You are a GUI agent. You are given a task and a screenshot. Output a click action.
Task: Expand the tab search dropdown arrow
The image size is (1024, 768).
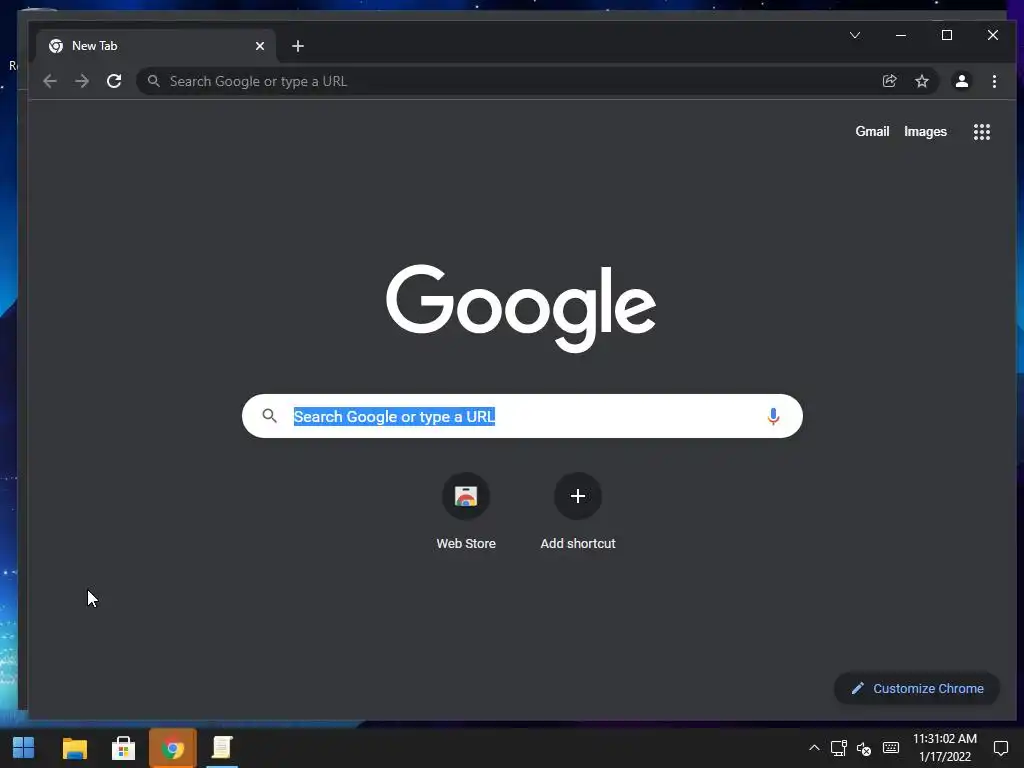pyautogui.click(x=855, y=35)
